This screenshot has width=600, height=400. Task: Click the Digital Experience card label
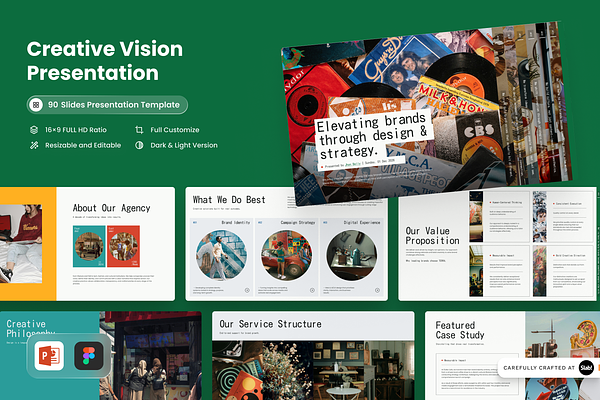coord(362,222)
